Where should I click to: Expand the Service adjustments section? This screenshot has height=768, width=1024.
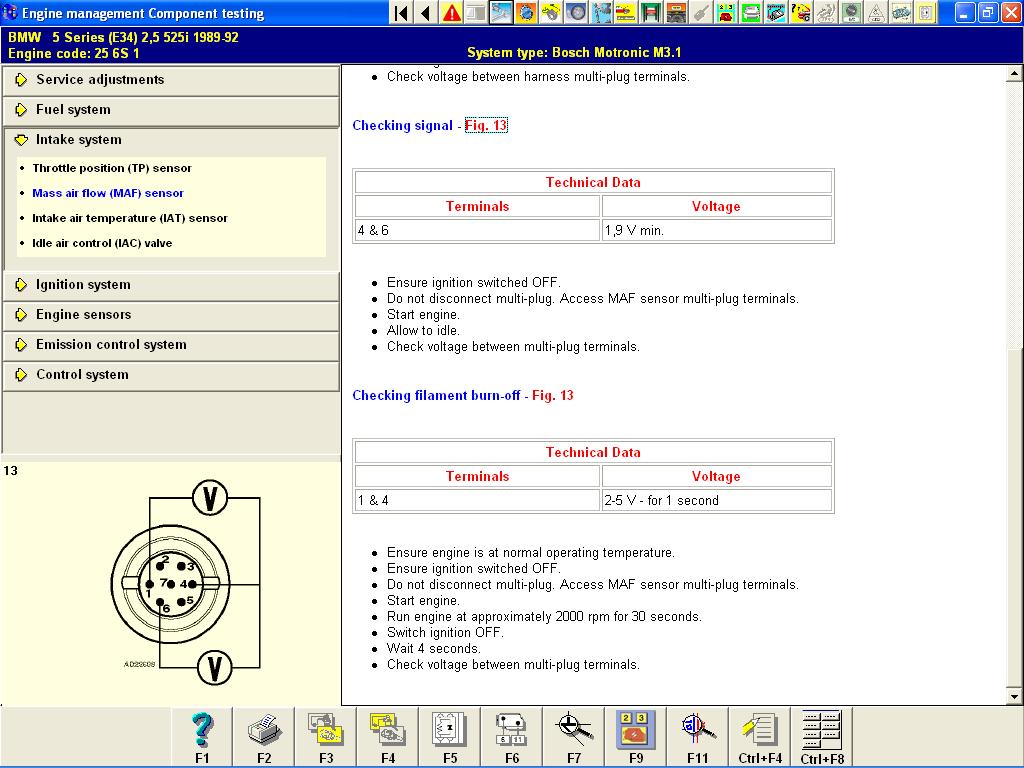pyautogui.click(x=171, y=80)
